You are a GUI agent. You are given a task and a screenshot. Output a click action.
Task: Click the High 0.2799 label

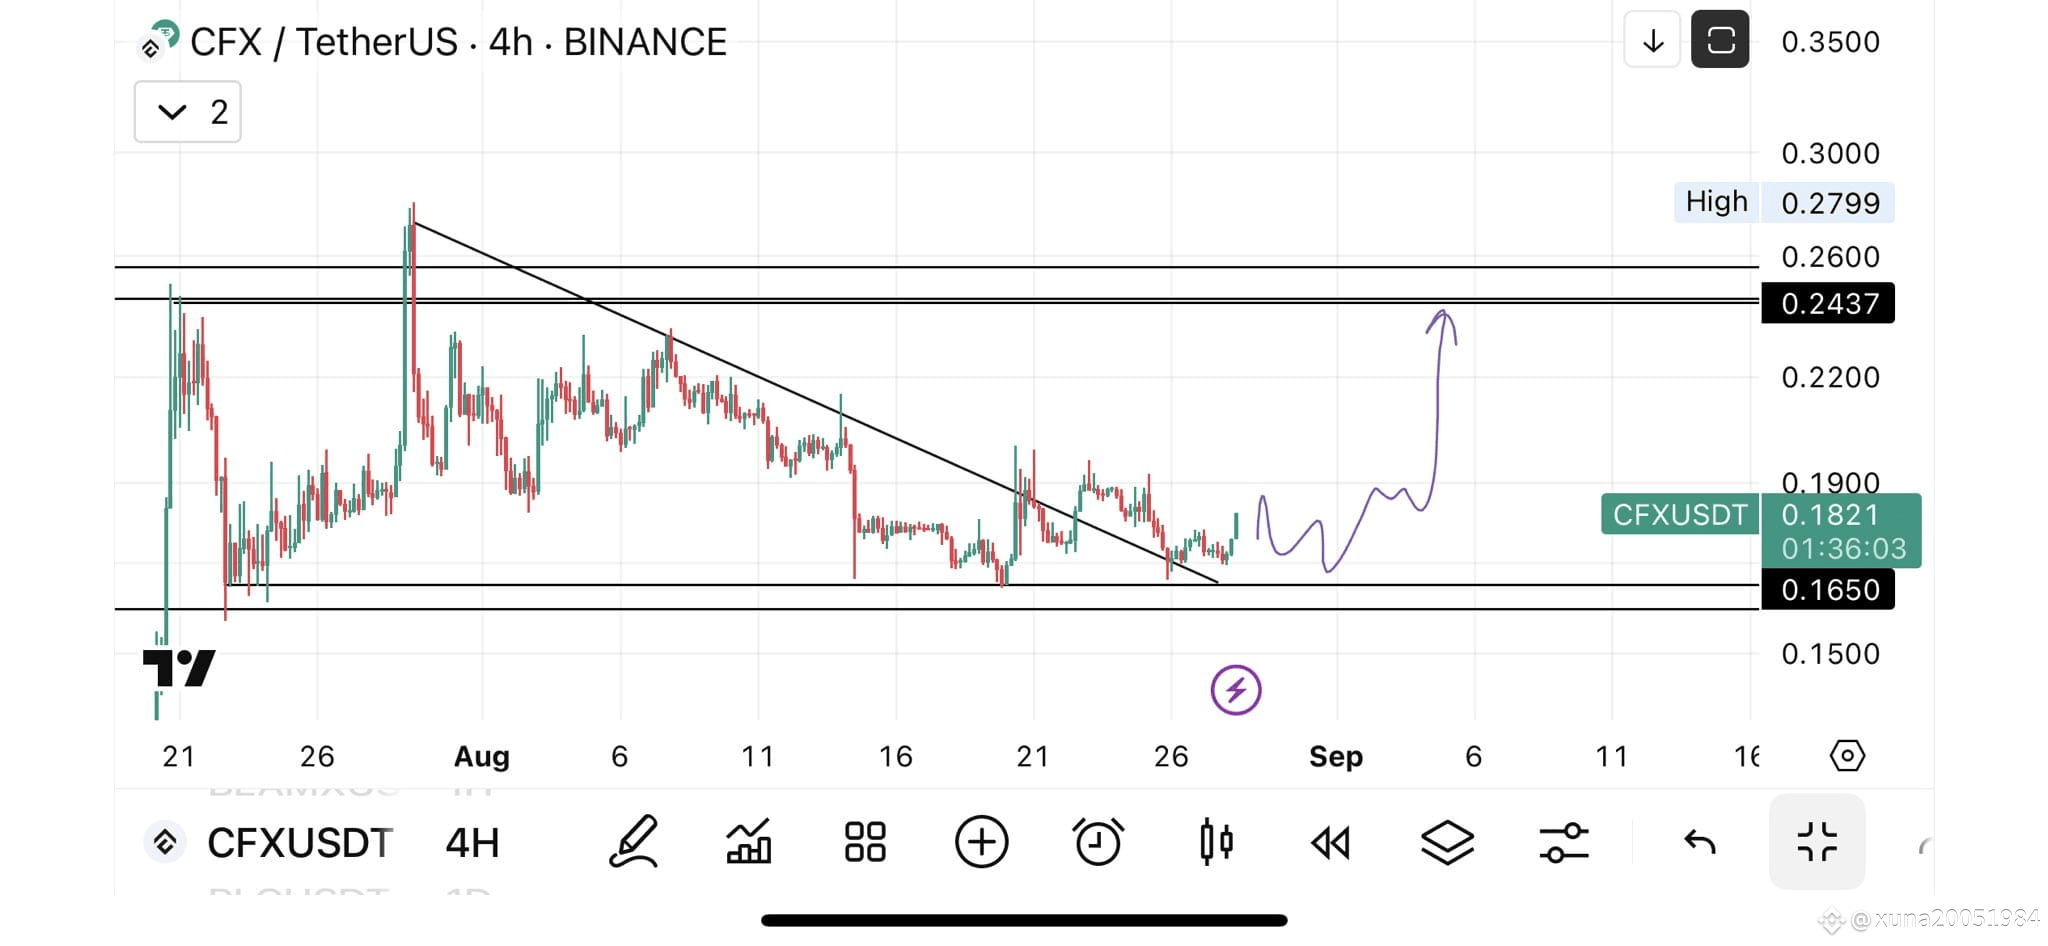click(x=1784, y=202)
